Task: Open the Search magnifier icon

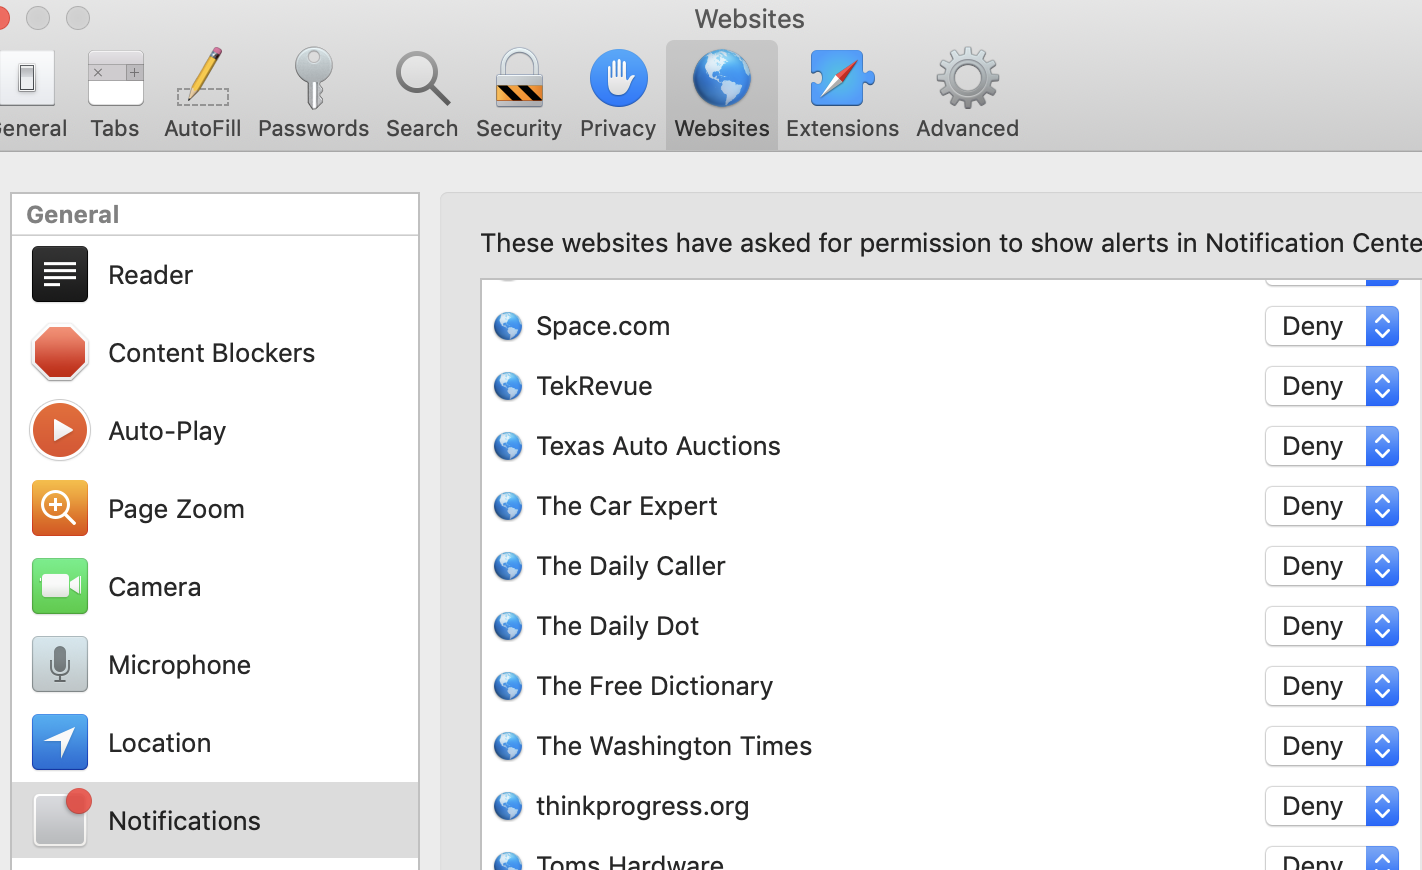Action: [422, 78]
